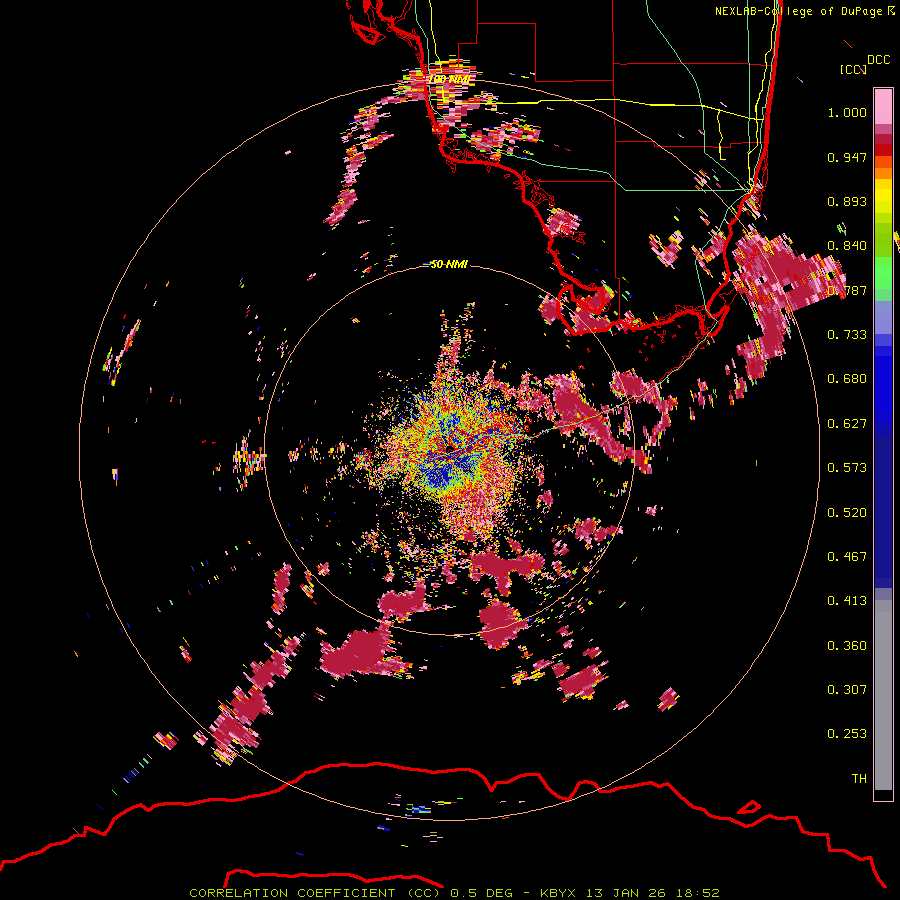Click the 0.360 legend value
Viewport: 900px width, 900px height.
[x=847, y=646]
